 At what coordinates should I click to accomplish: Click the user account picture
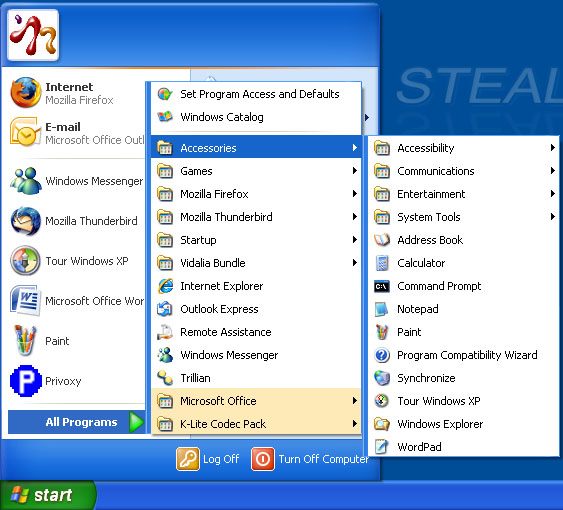point(33,35)
